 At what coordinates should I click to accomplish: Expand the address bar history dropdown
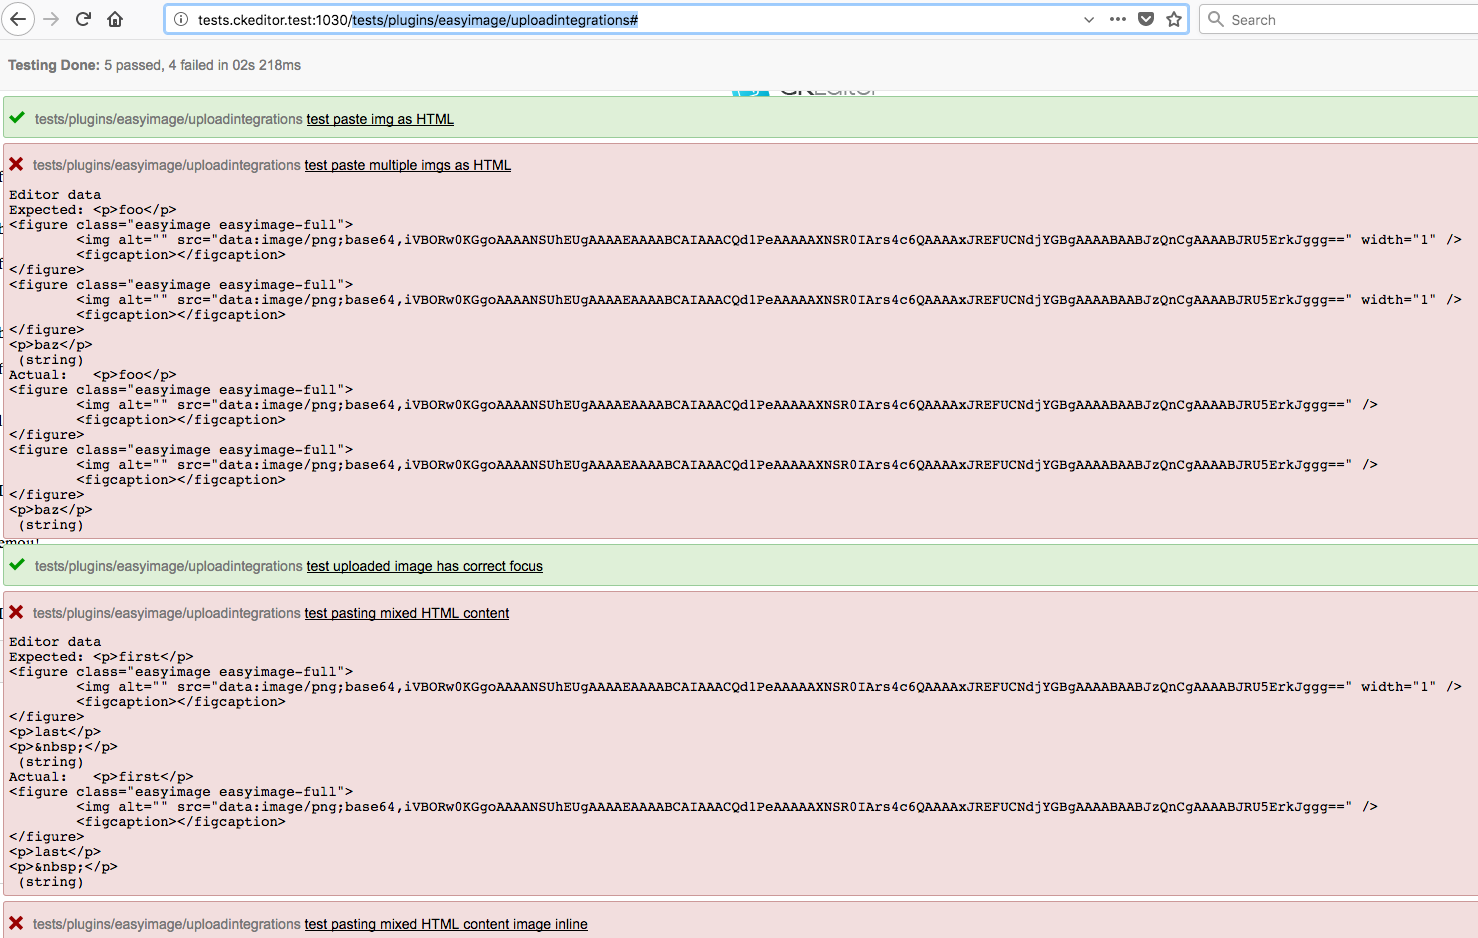click(x=1089, y=19)
